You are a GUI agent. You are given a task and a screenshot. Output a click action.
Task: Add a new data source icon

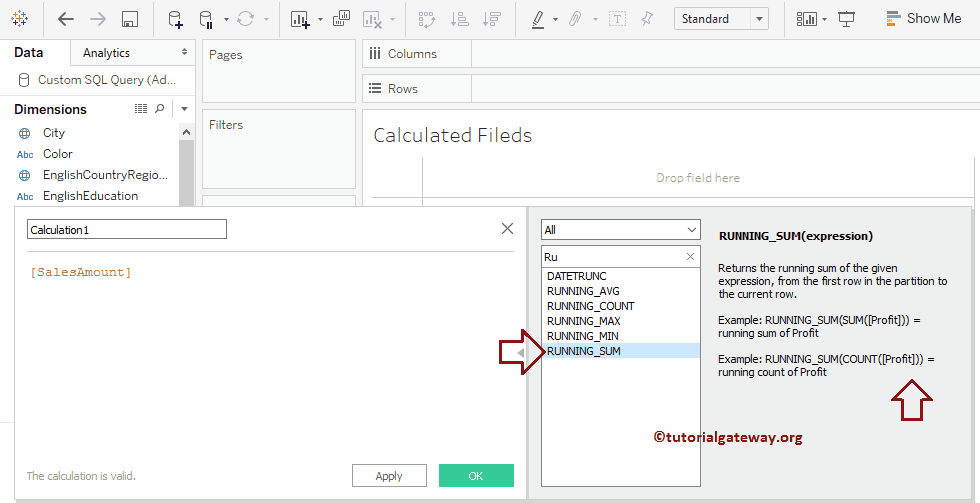click(x=176, y=19)
